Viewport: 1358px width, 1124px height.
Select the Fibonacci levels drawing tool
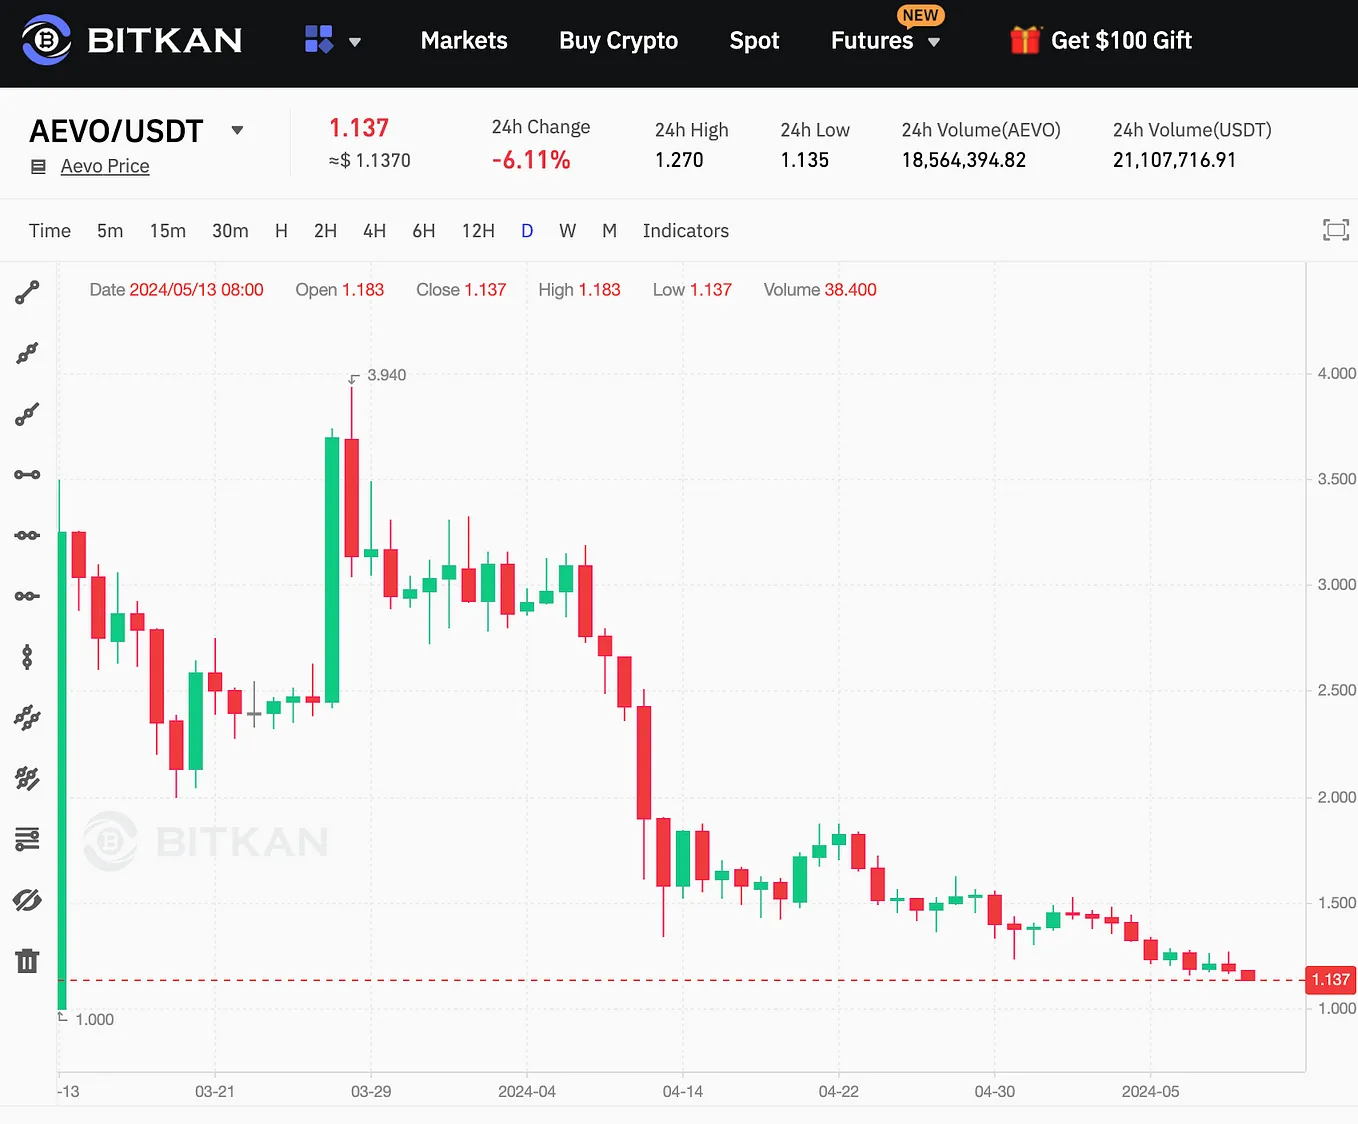pos(27,839)
